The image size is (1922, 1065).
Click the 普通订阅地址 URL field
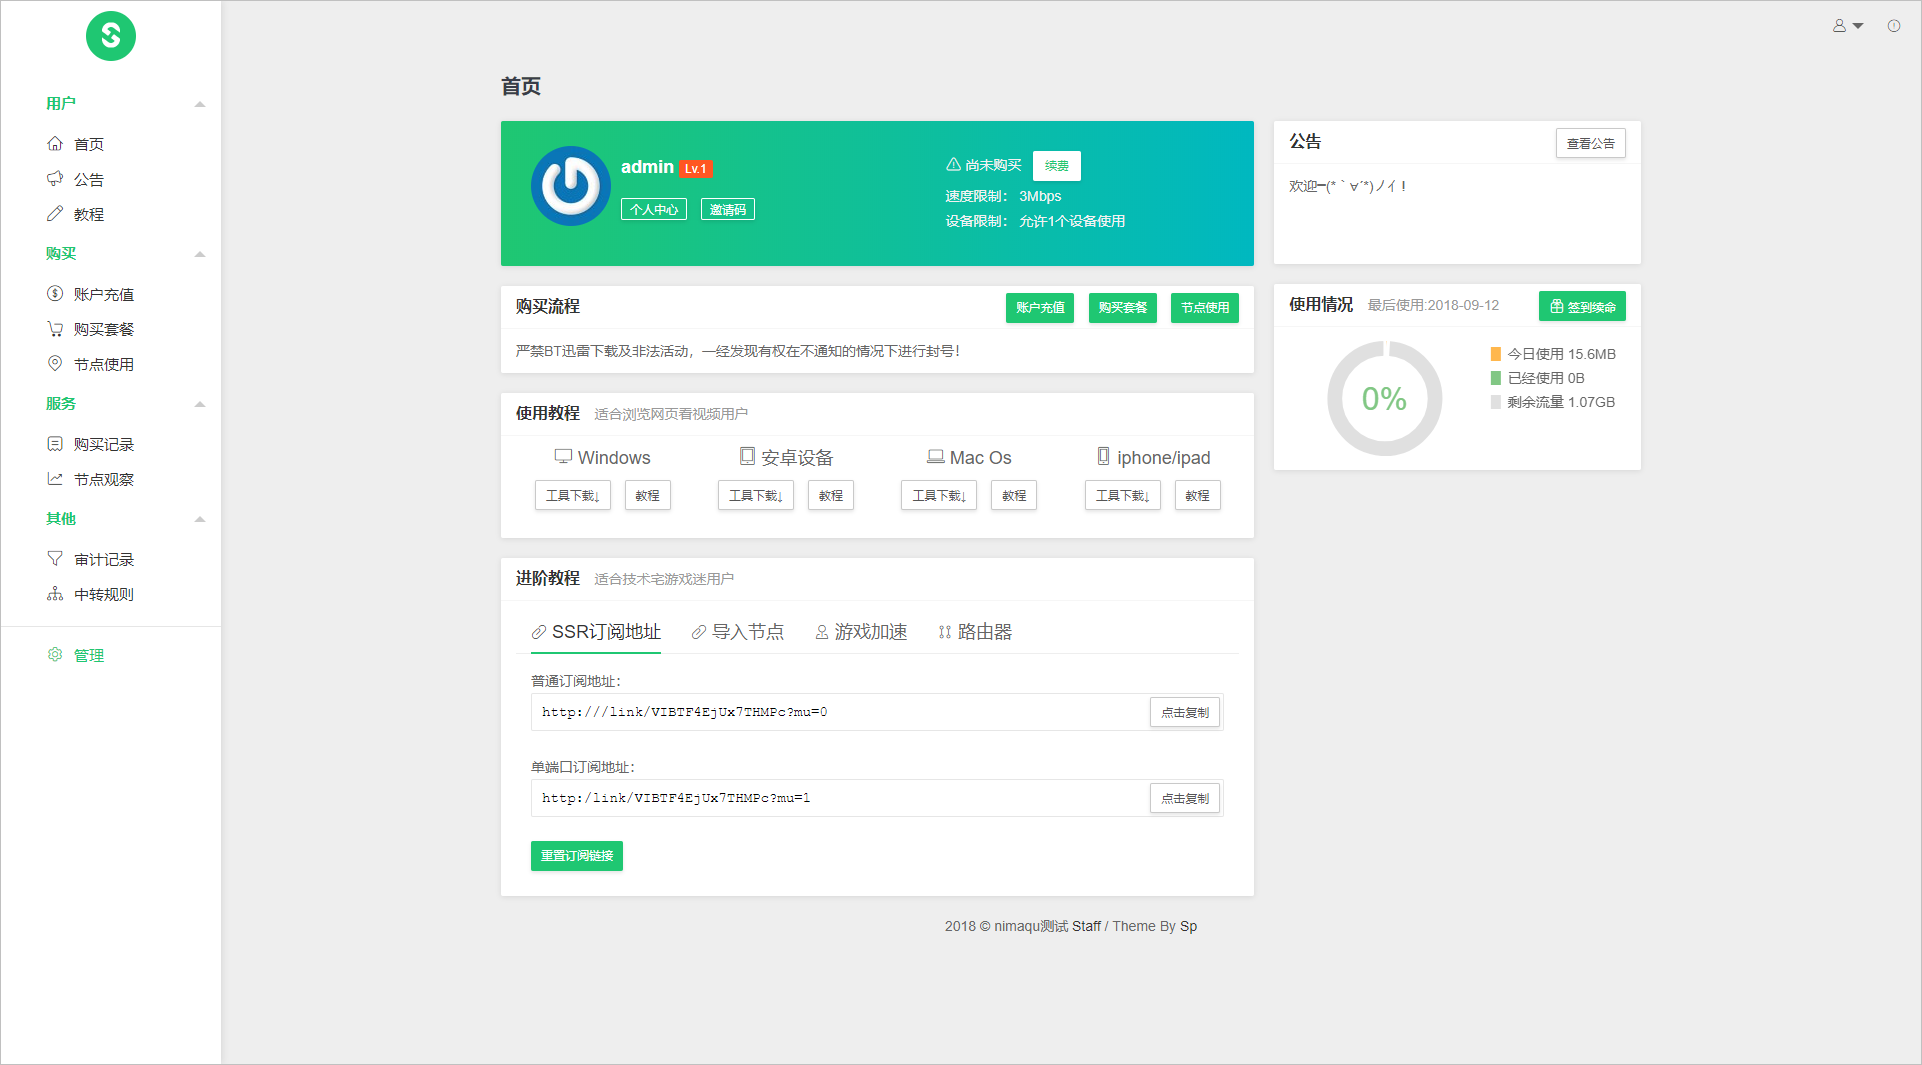point(840,712)
